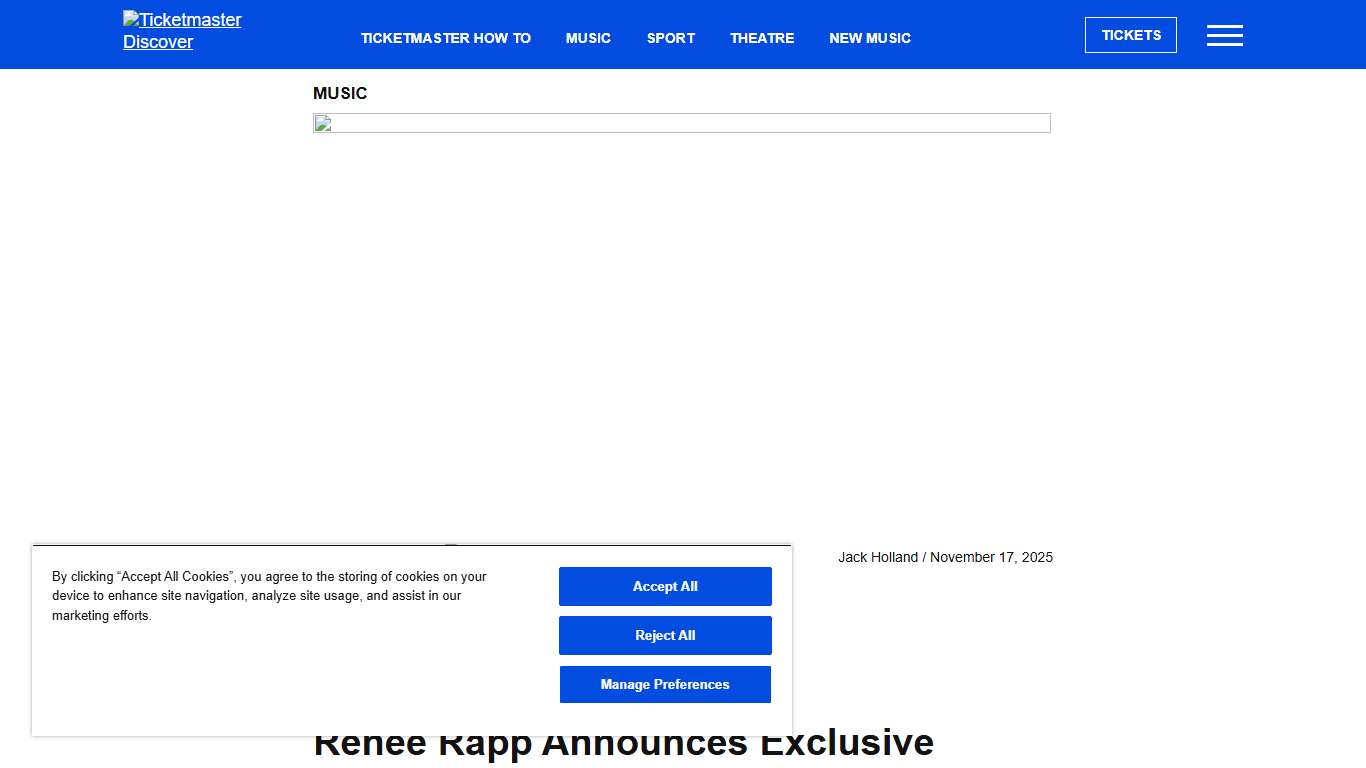Screen dimensions: 1366x768
Task: Click the TICKETS button in the header
Action: coord(1130,34)
